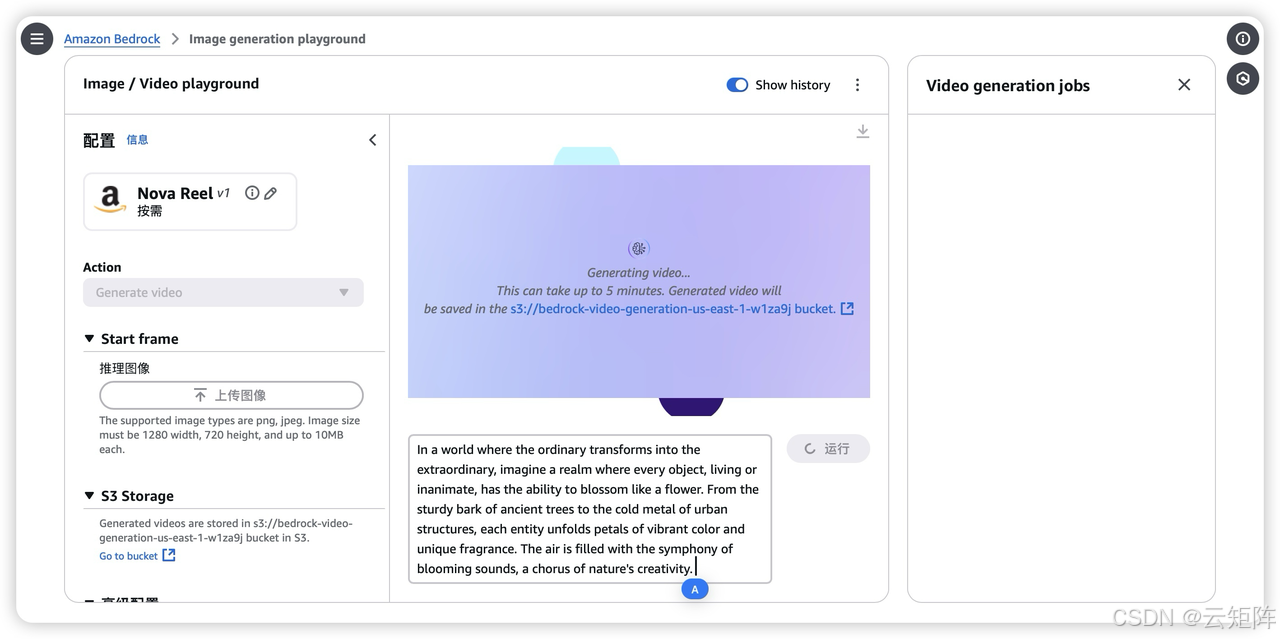Screen dimensions: 1280x639
Task: Open the info panel icon at top right
Action: point(1243,39)
